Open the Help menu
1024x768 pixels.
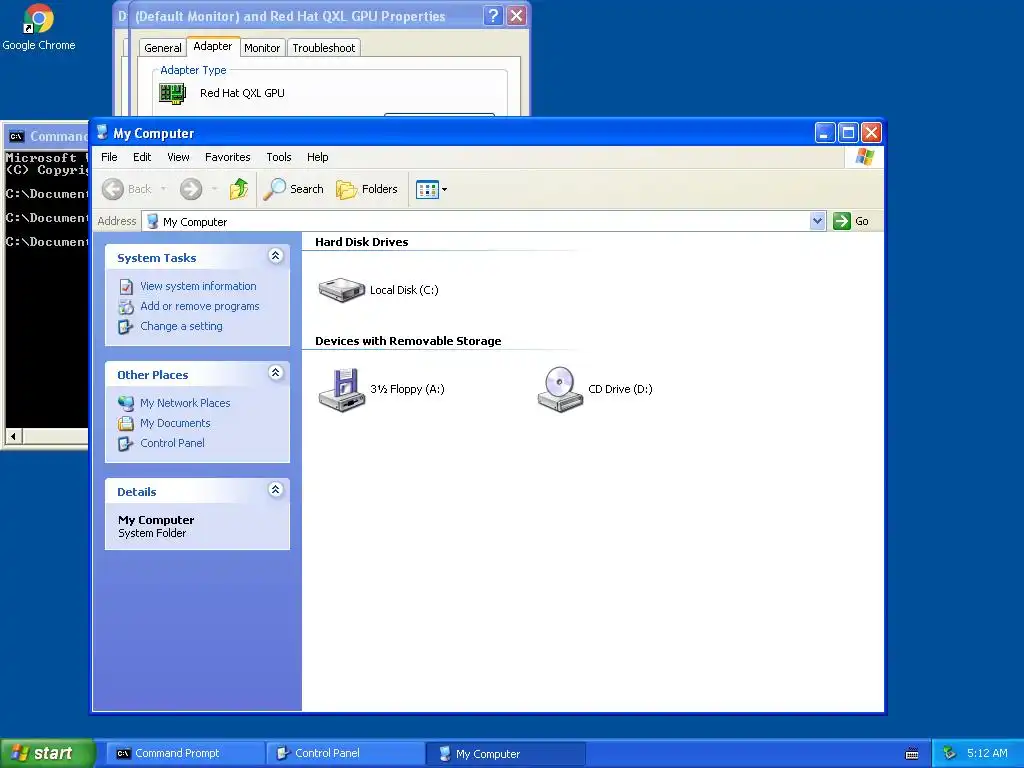click(x=317, y=157)
